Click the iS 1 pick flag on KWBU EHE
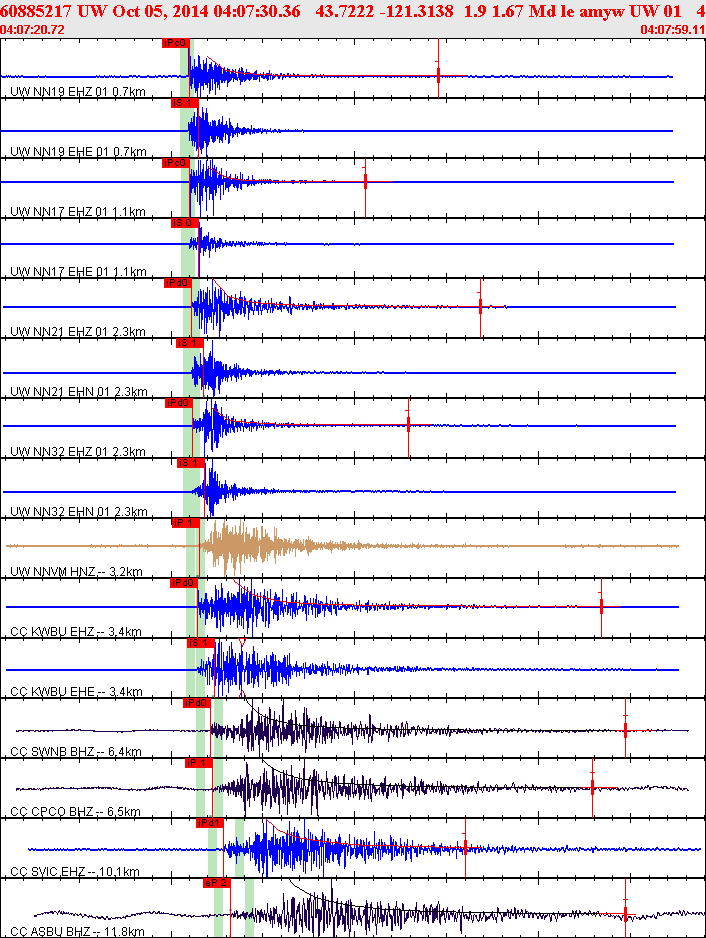Viewport: 706px width, 938px height. click(201, 642)
